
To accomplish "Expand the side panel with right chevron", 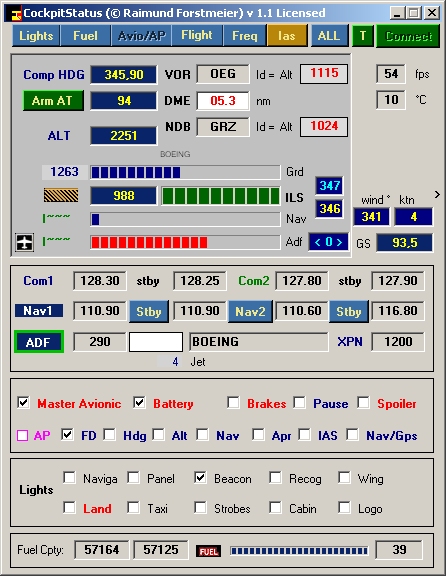I will 437,194.
